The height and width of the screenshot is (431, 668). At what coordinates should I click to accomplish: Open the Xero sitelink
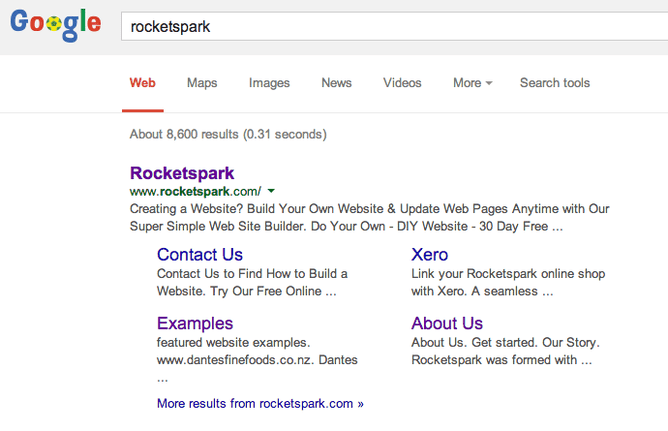click(x=430, y=254)
